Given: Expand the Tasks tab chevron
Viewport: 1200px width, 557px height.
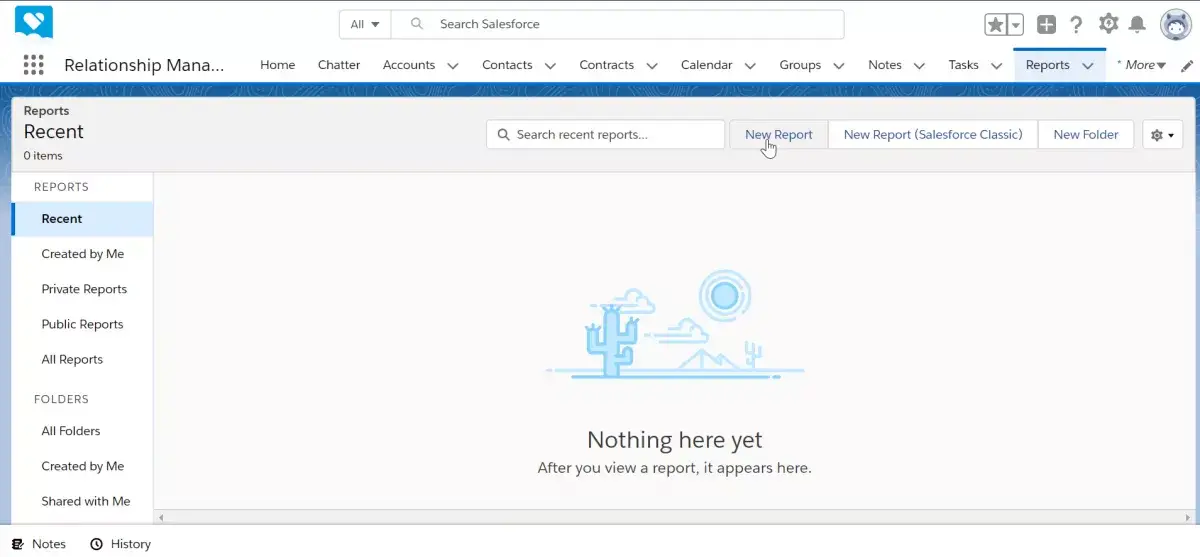Looking at the screenshot, I should click(996, 66).
